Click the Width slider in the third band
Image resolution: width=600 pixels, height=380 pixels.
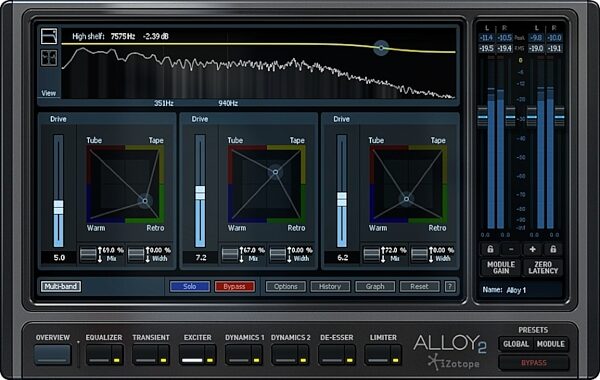tap(419, 254)
